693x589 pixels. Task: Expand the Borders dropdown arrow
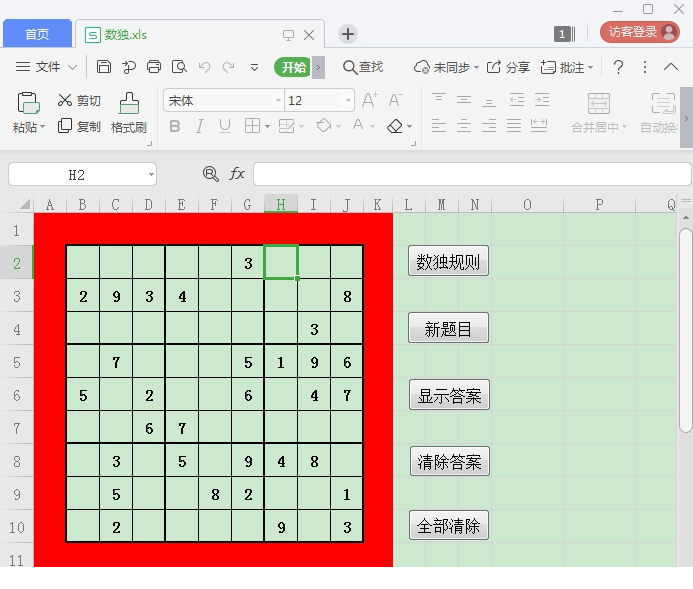click(x=267, y=127)
